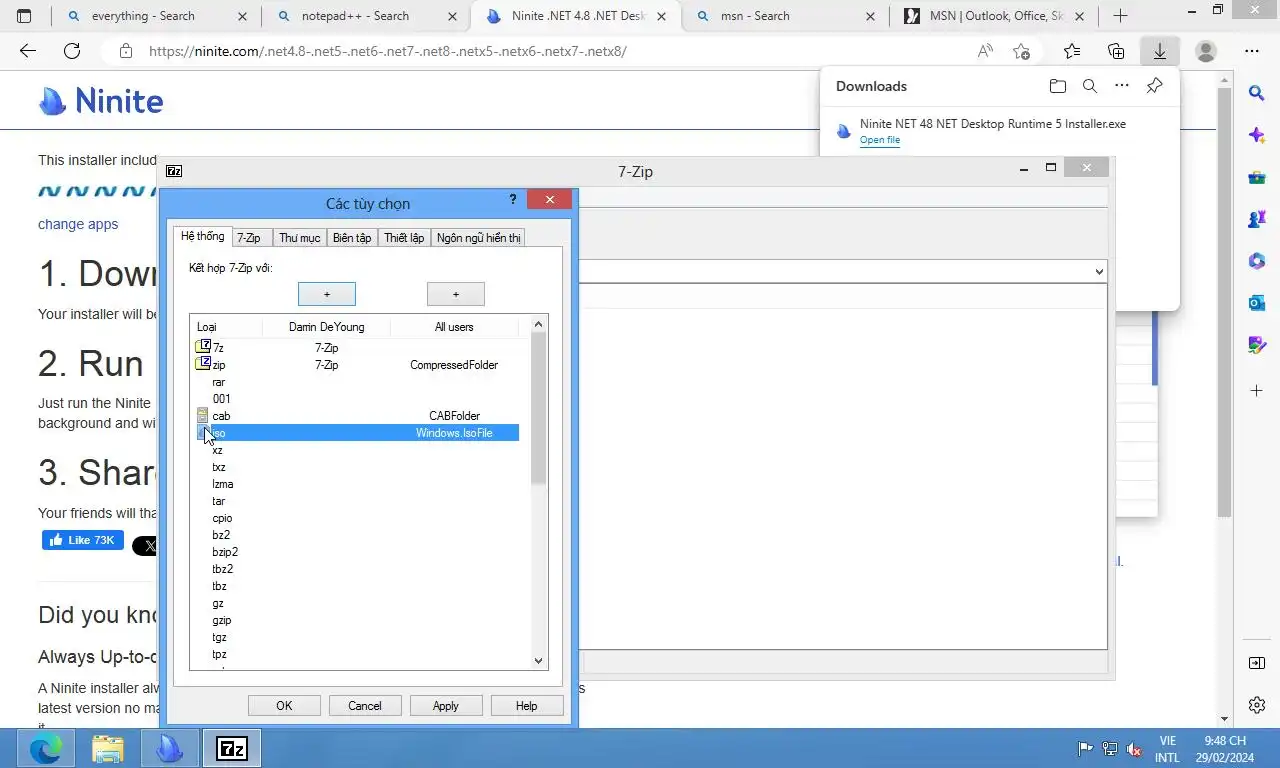Select the Hệ thống tab
Image resolution: width=1280 pixels, height=768 pixels.
point(202,236)
